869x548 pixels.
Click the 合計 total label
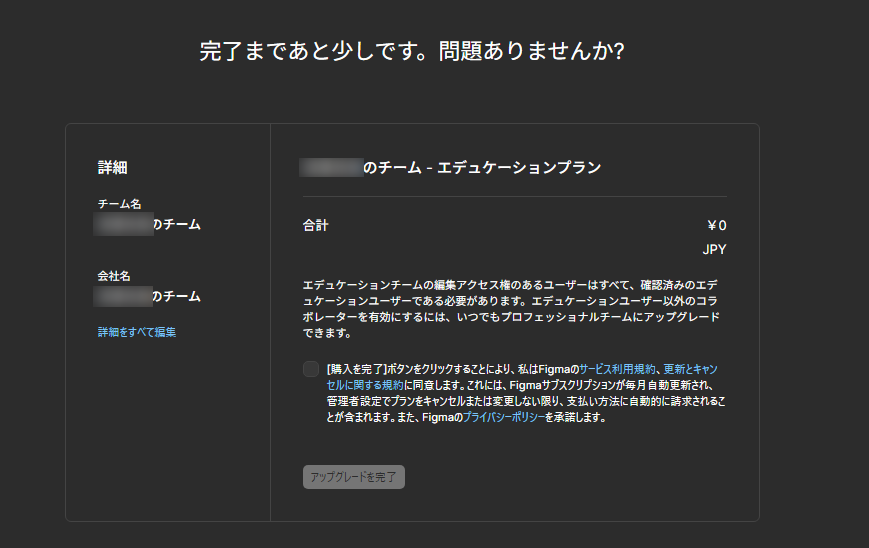(315, 226)
